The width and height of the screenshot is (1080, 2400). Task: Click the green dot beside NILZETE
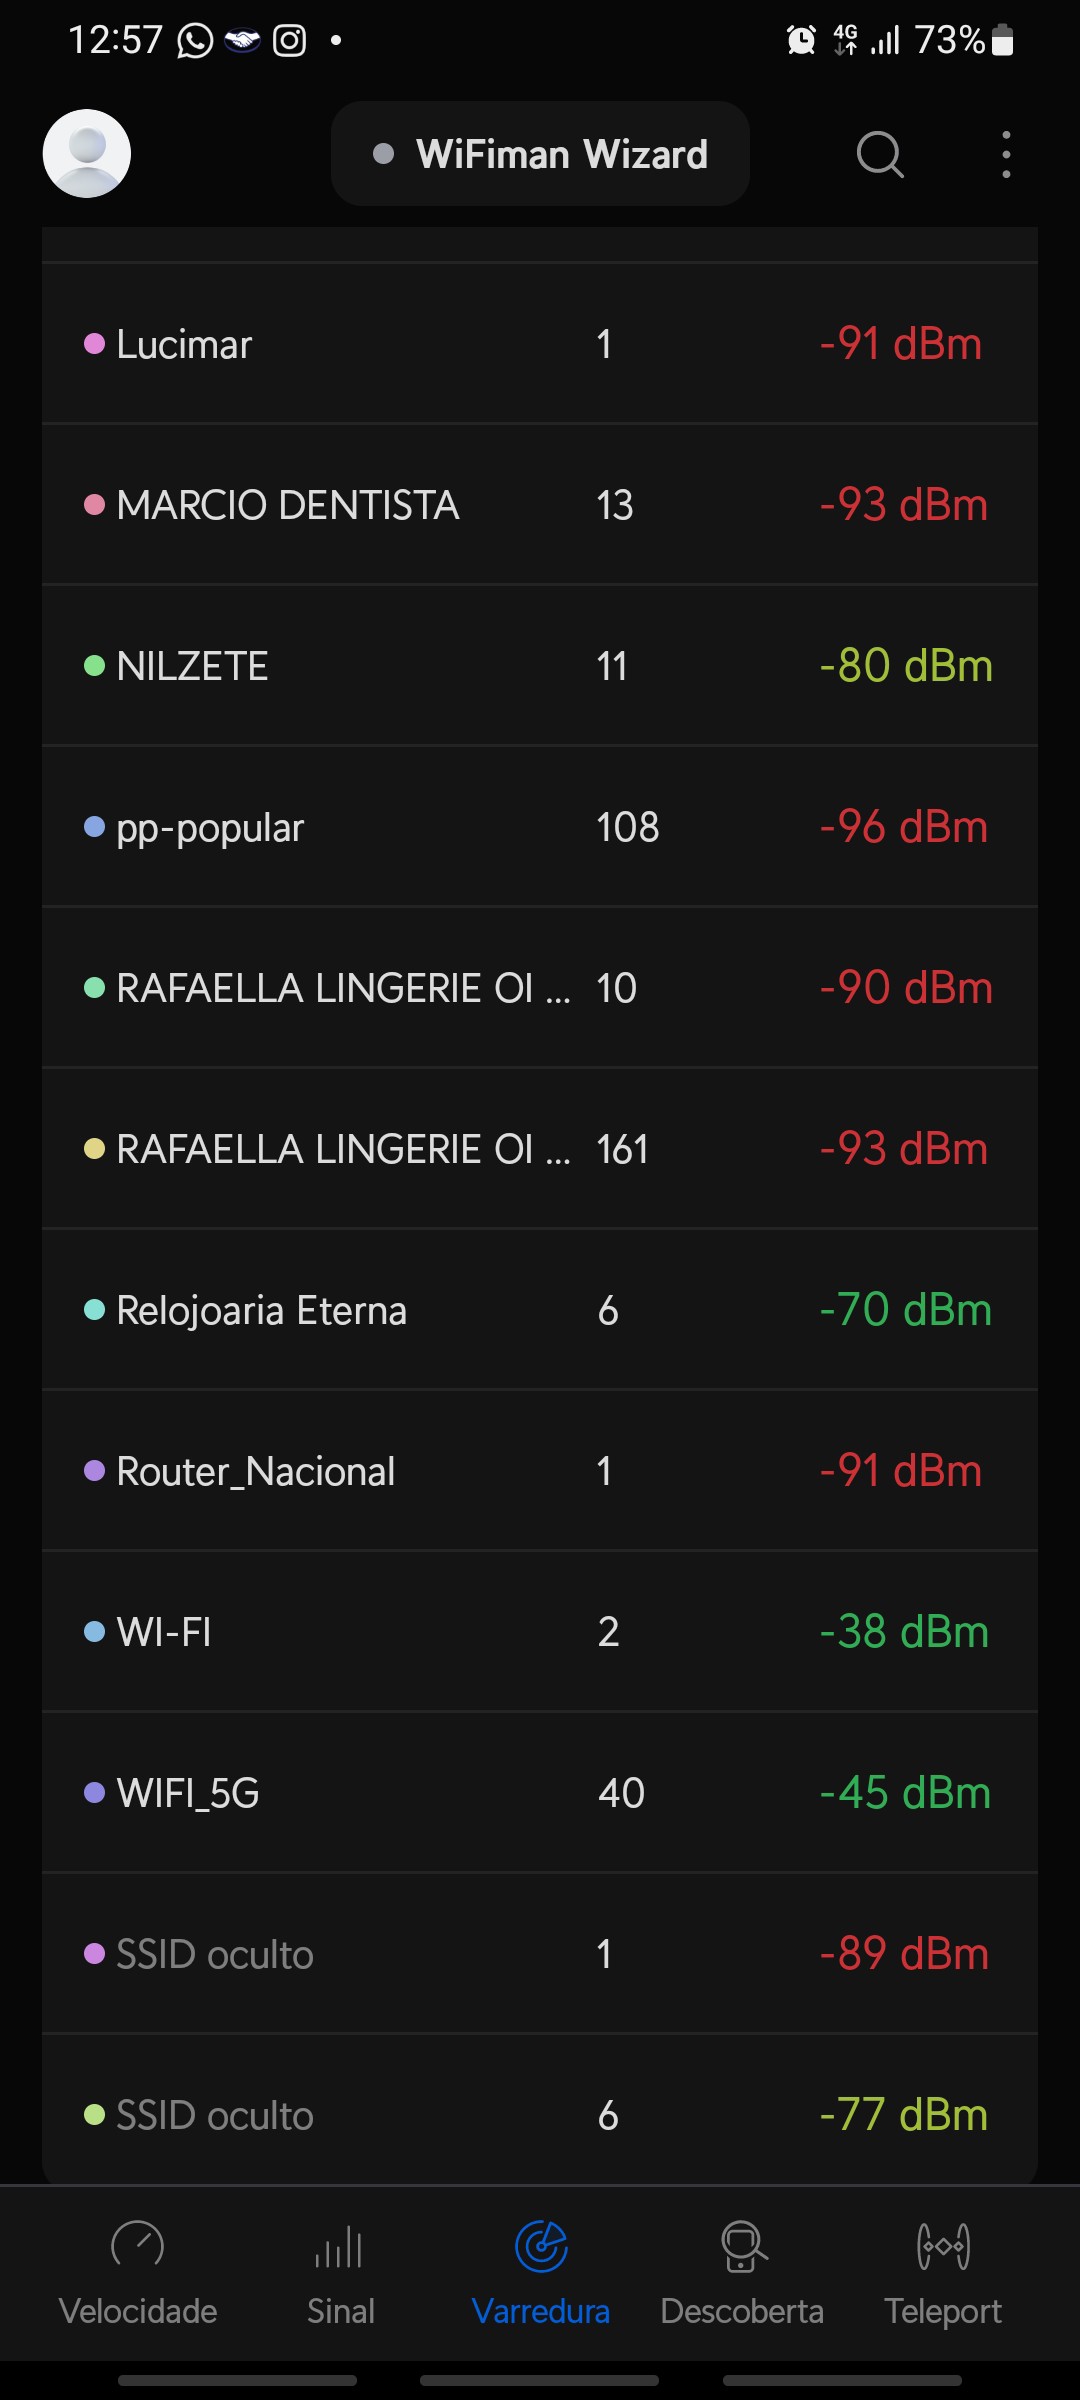pyautogui.click(x=95, y=666)
